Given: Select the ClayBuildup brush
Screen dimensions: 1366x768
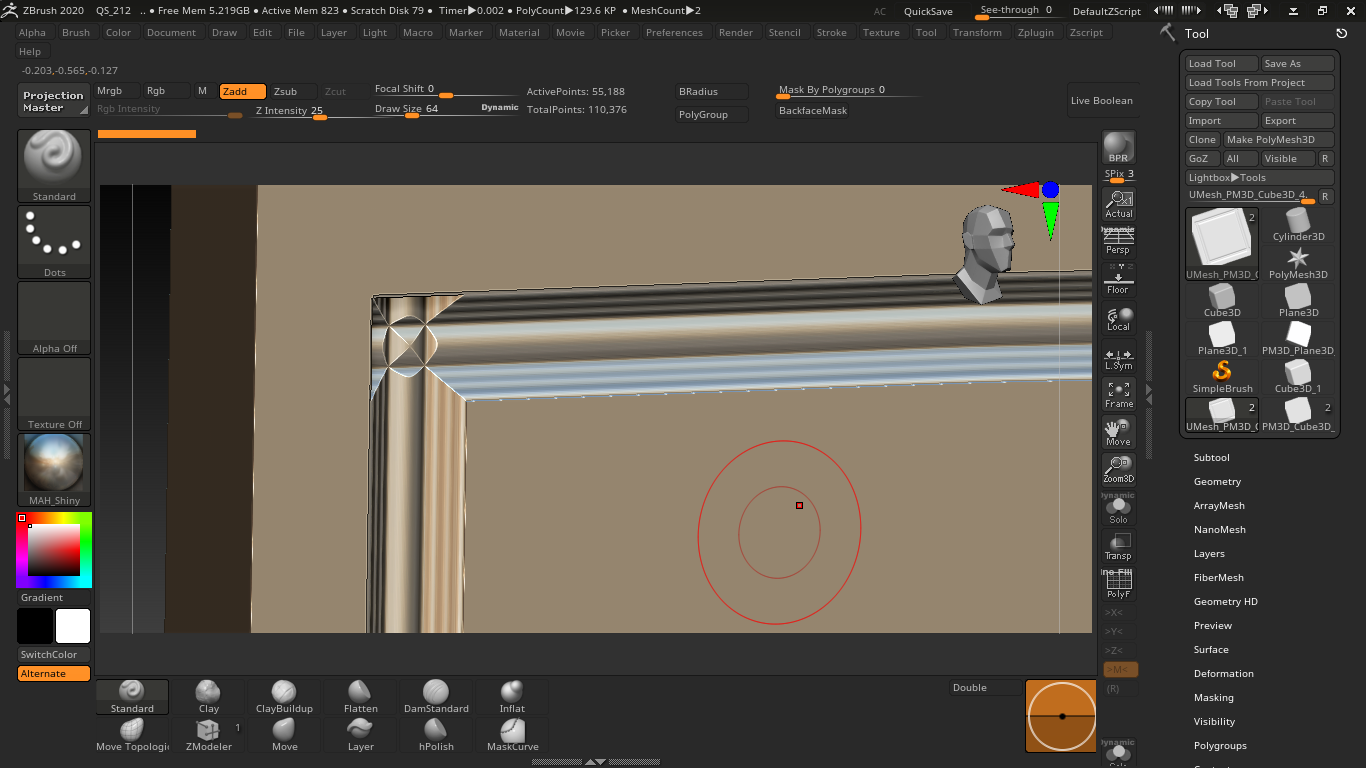Looking at the screenshot, I should pyautogui.click(x=284, y=697).
